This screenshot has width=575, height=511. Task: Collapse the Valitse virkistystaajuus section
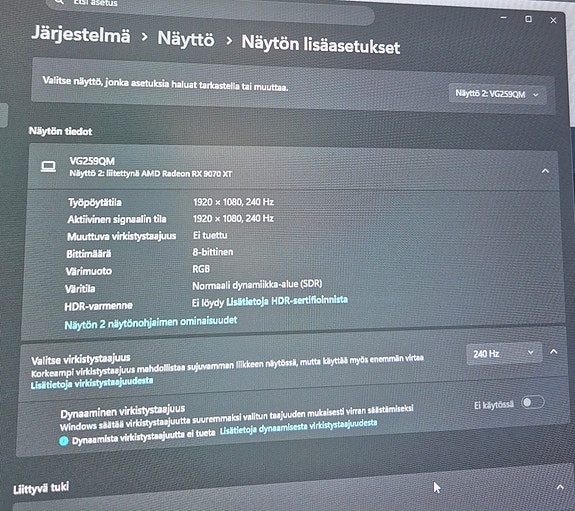tap(553, 351)
